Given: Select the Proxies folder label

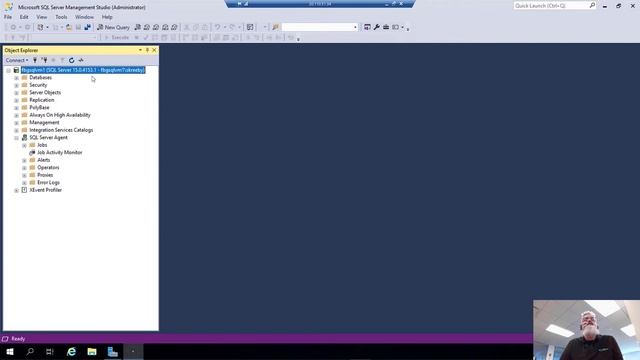Looking at the screenshot, I should [45, 175].
